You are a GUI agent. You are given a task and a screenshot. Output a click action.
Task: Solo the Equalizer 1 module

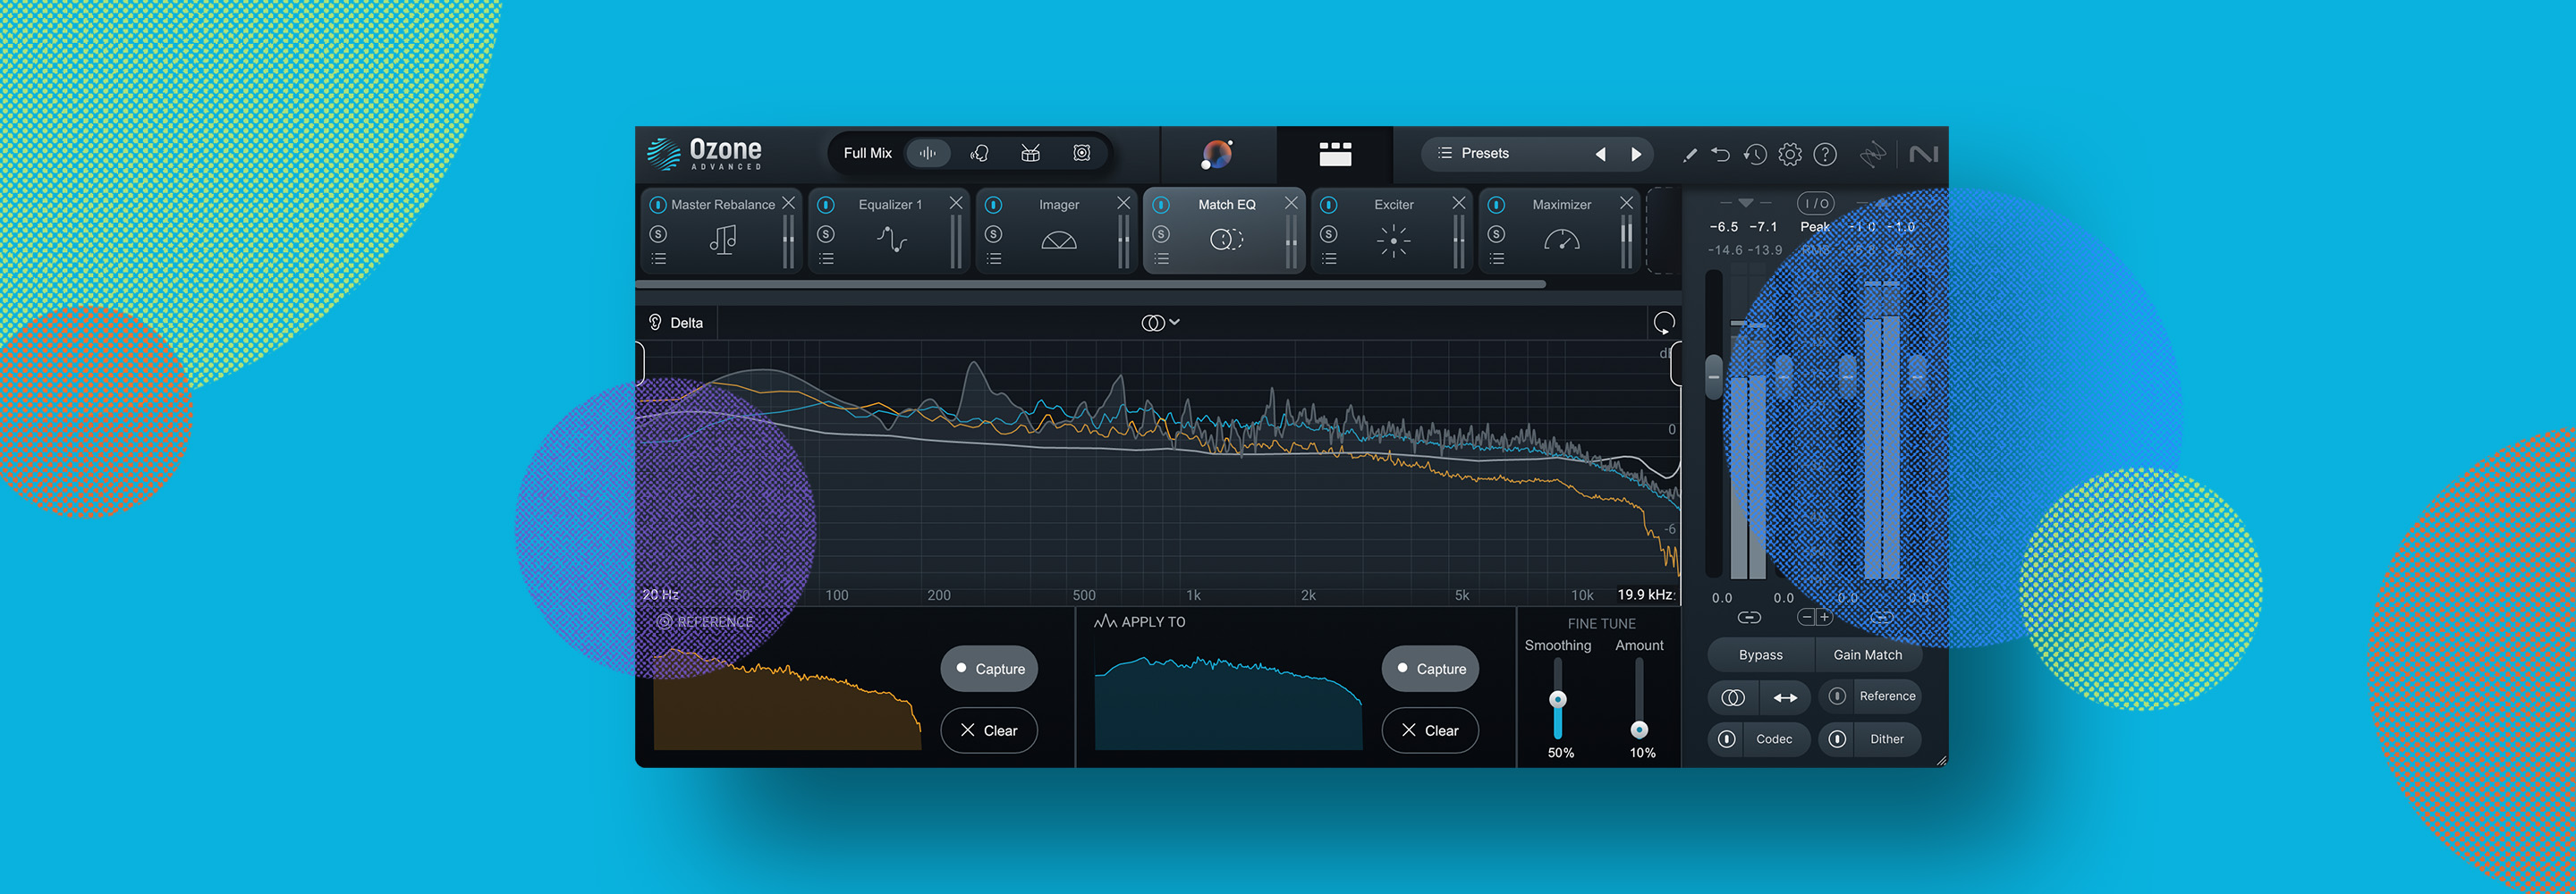pyautogui.click(x=826, y=234)
